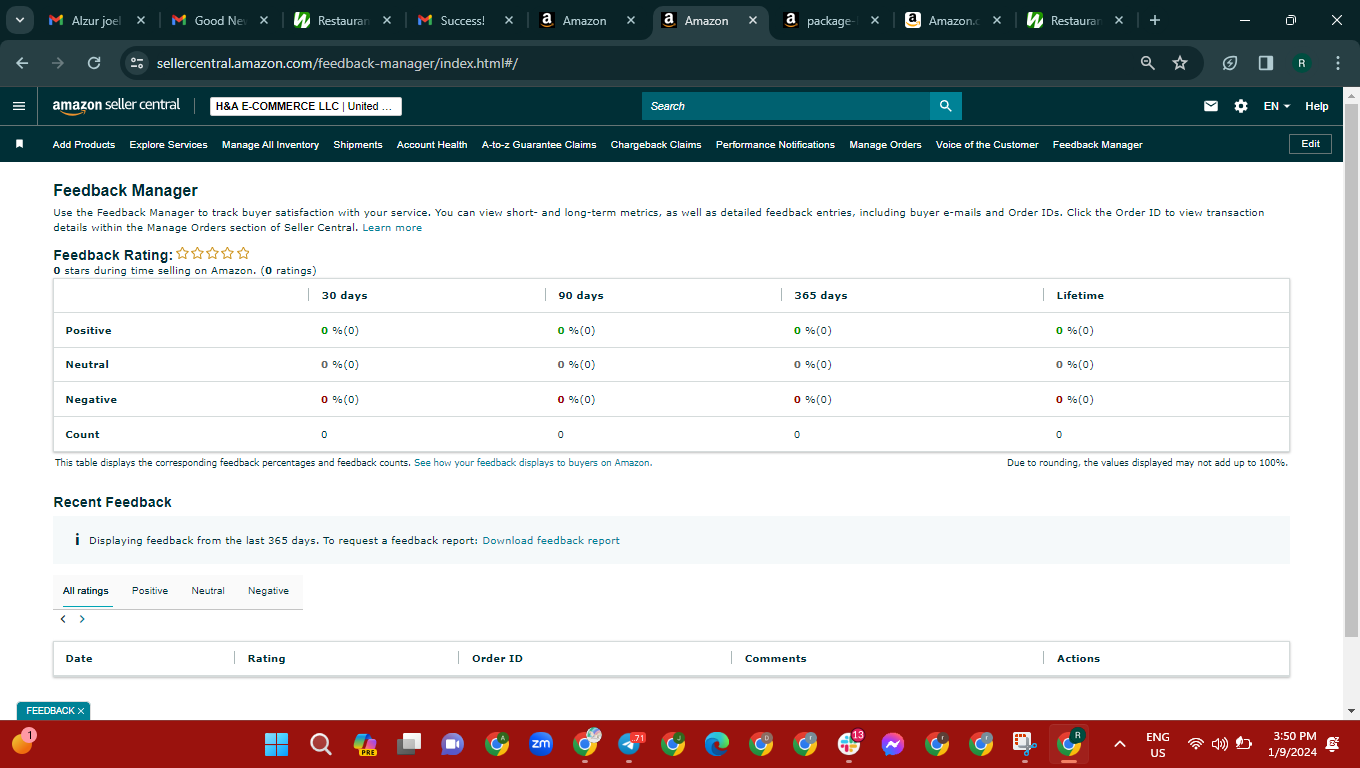Go to previous feedback page arrow

coord(63,619)
